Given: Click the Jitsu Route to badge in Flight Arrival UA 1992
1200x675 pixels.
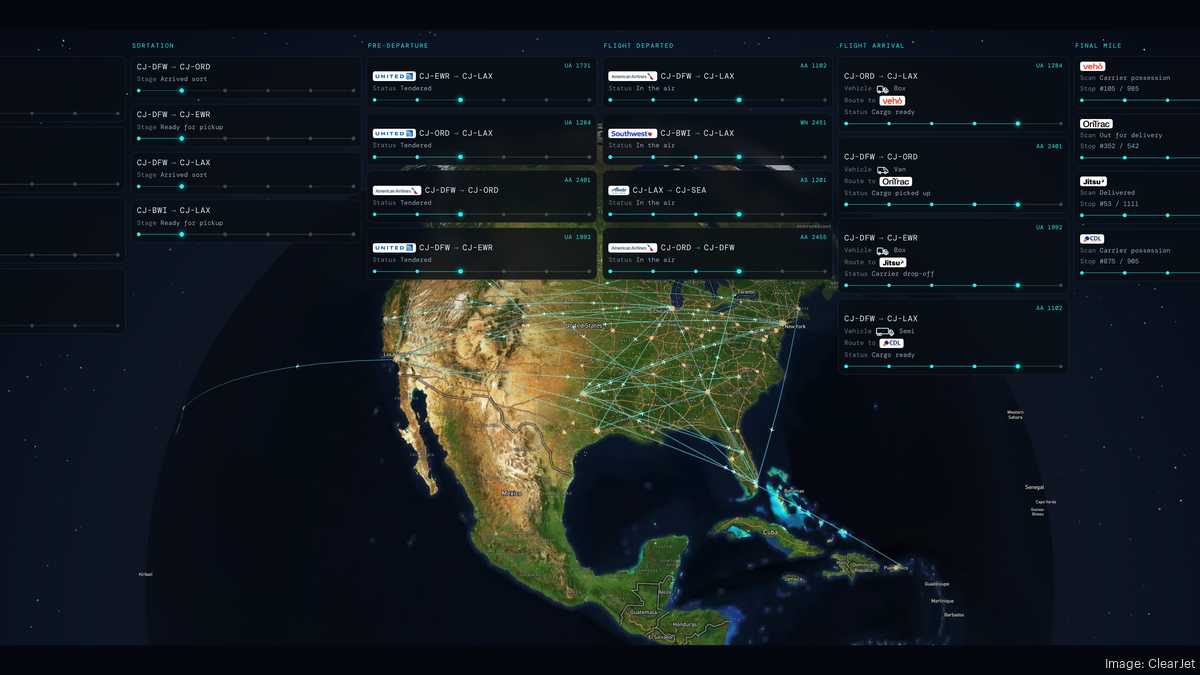Looking at the screenshot, I should pos(894,262).
